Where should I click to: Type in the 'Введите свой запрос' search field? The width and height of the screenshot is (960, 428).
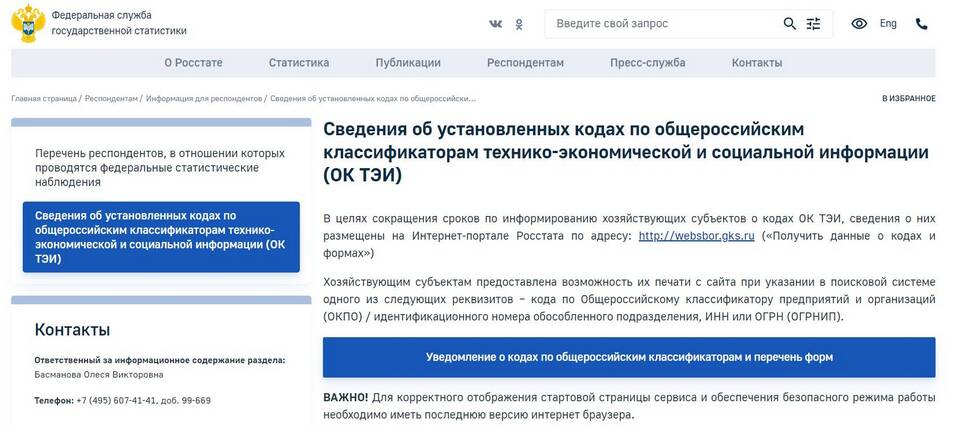pos(660,24)
